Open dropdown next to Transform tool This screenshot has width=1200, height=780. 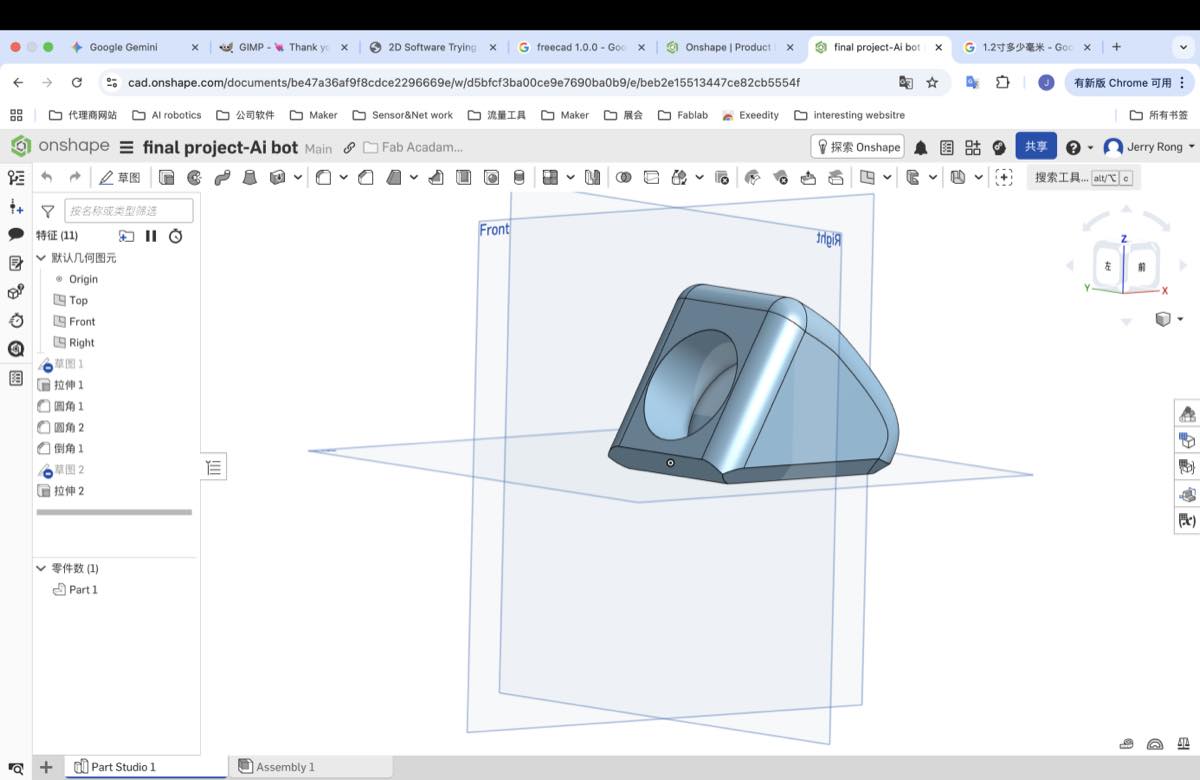coord(699,178)
